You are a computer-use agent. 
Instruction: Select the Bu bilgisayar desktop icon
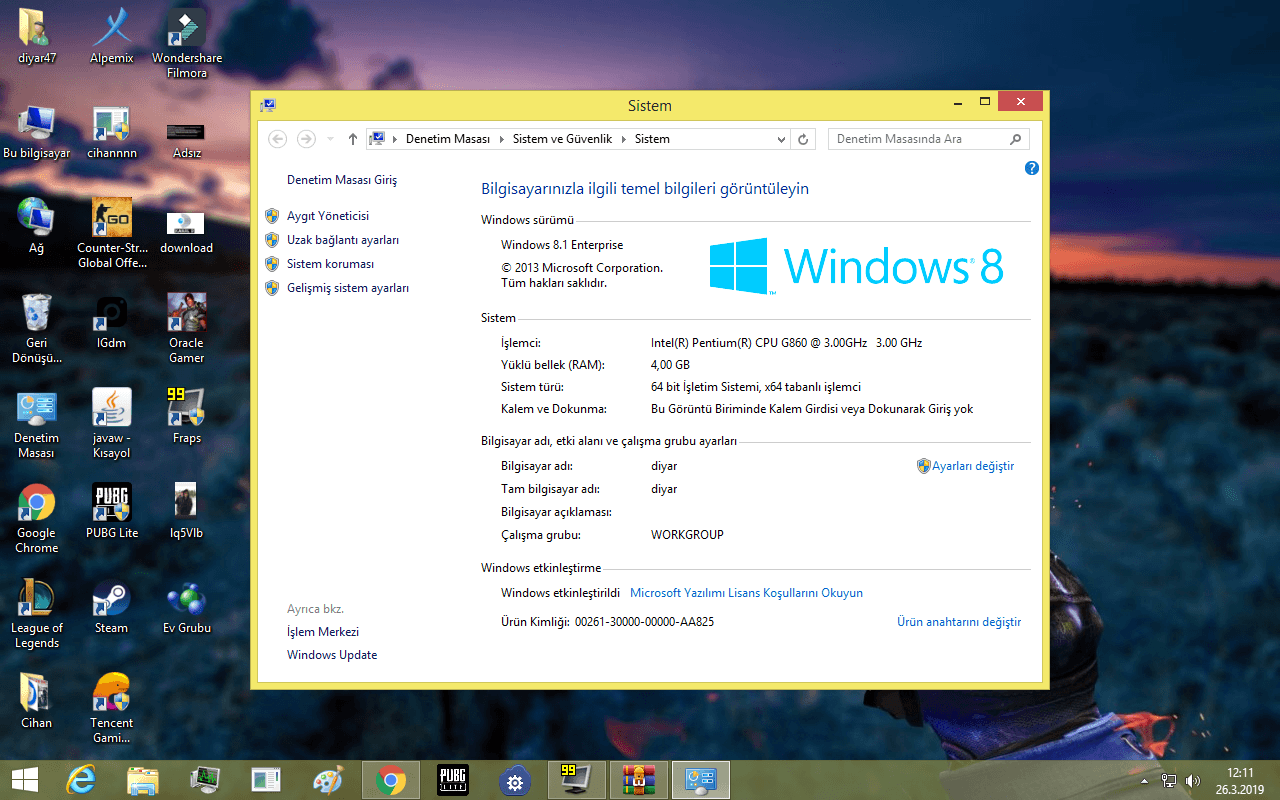pyautogui.click(x=37, y=132)
